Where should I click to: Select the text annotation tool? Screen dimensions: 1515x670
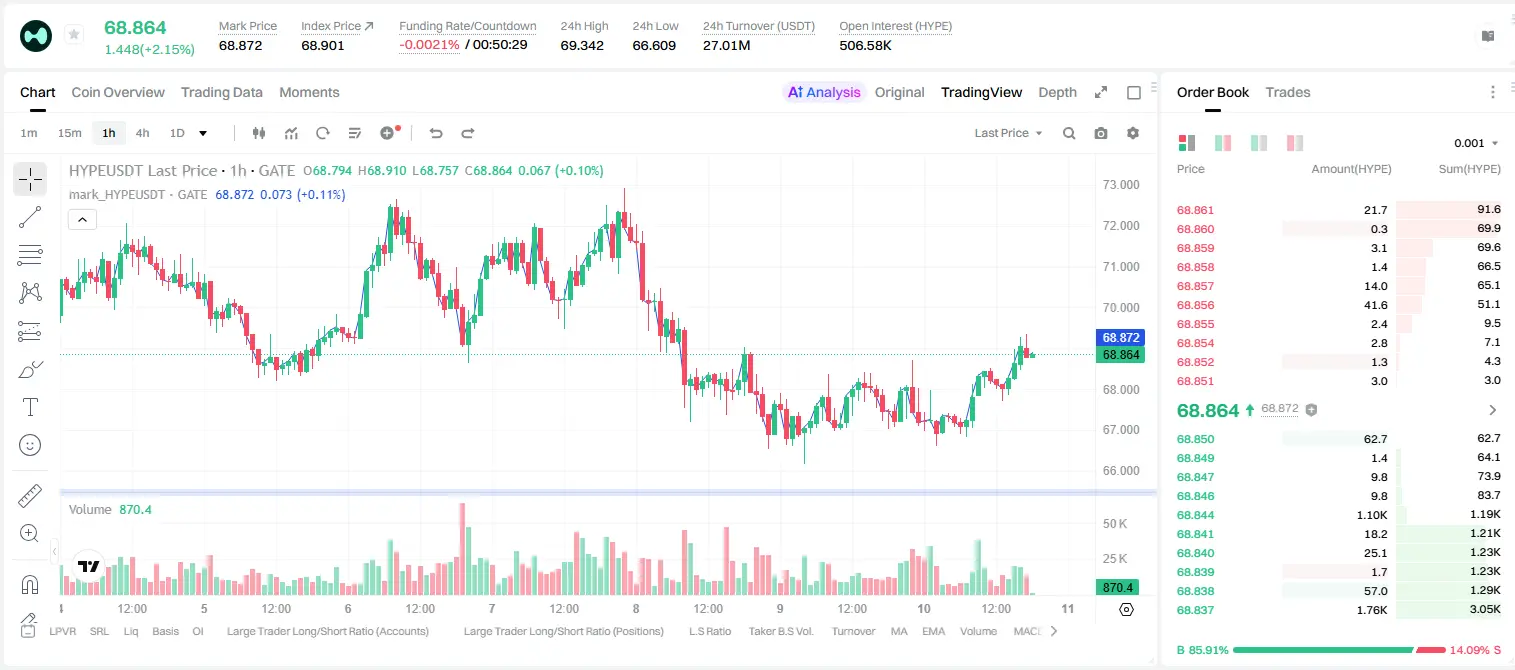click(30, 407)
